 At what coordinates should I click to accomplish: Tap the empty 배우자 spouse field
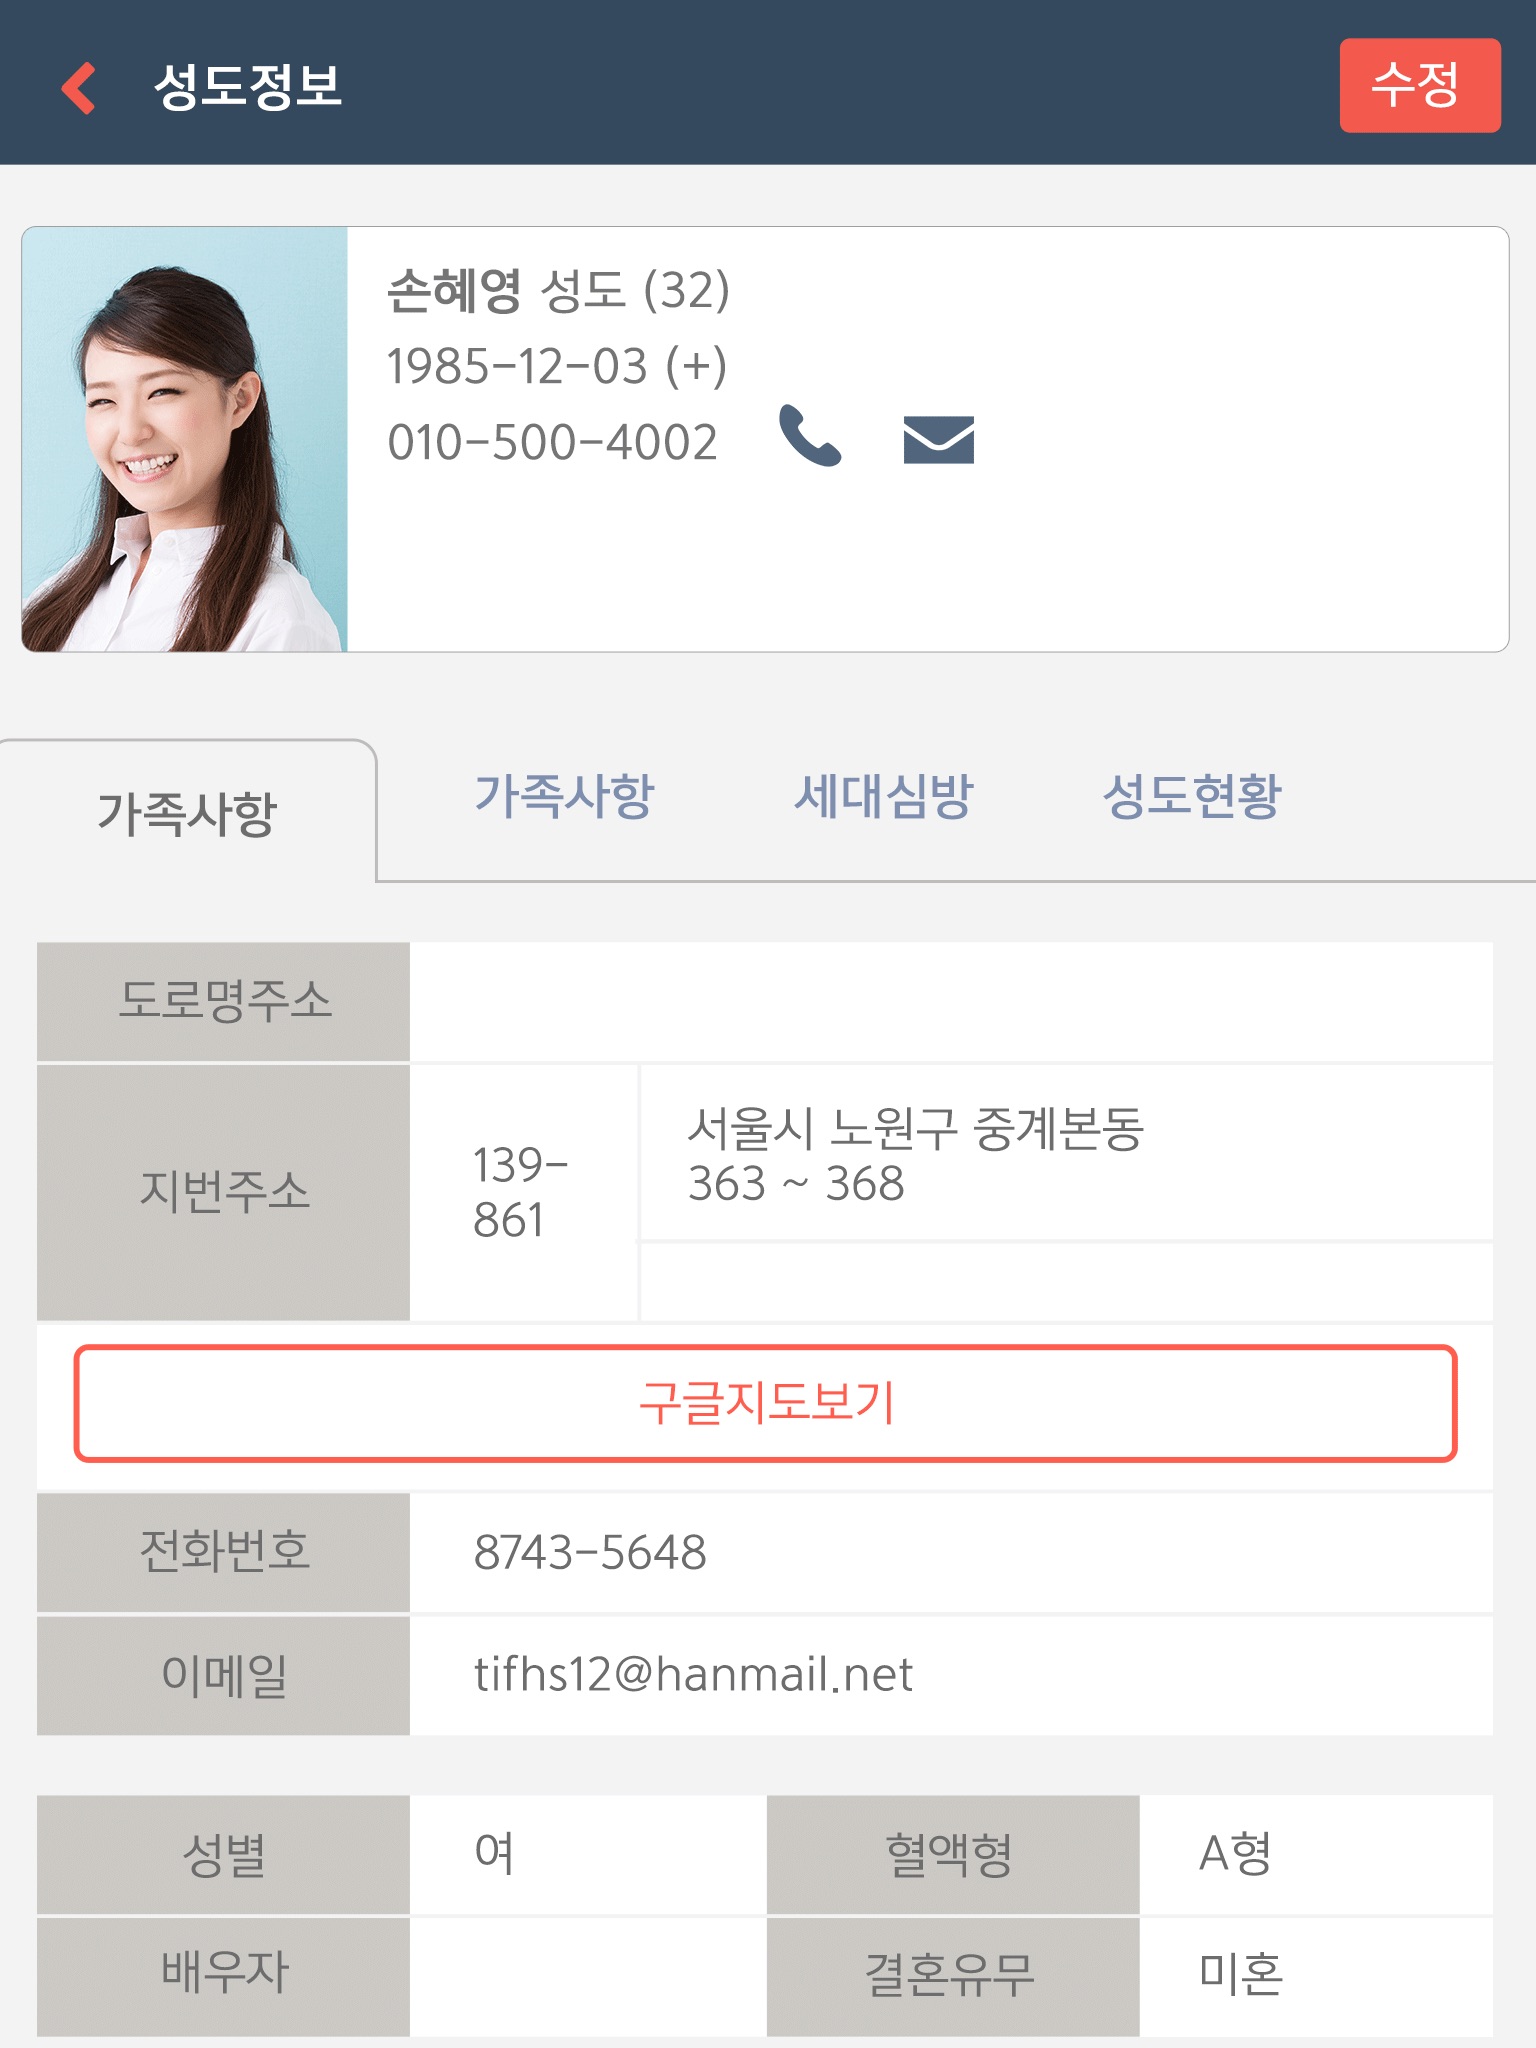pyautogui.click(x=588, y=1976)
